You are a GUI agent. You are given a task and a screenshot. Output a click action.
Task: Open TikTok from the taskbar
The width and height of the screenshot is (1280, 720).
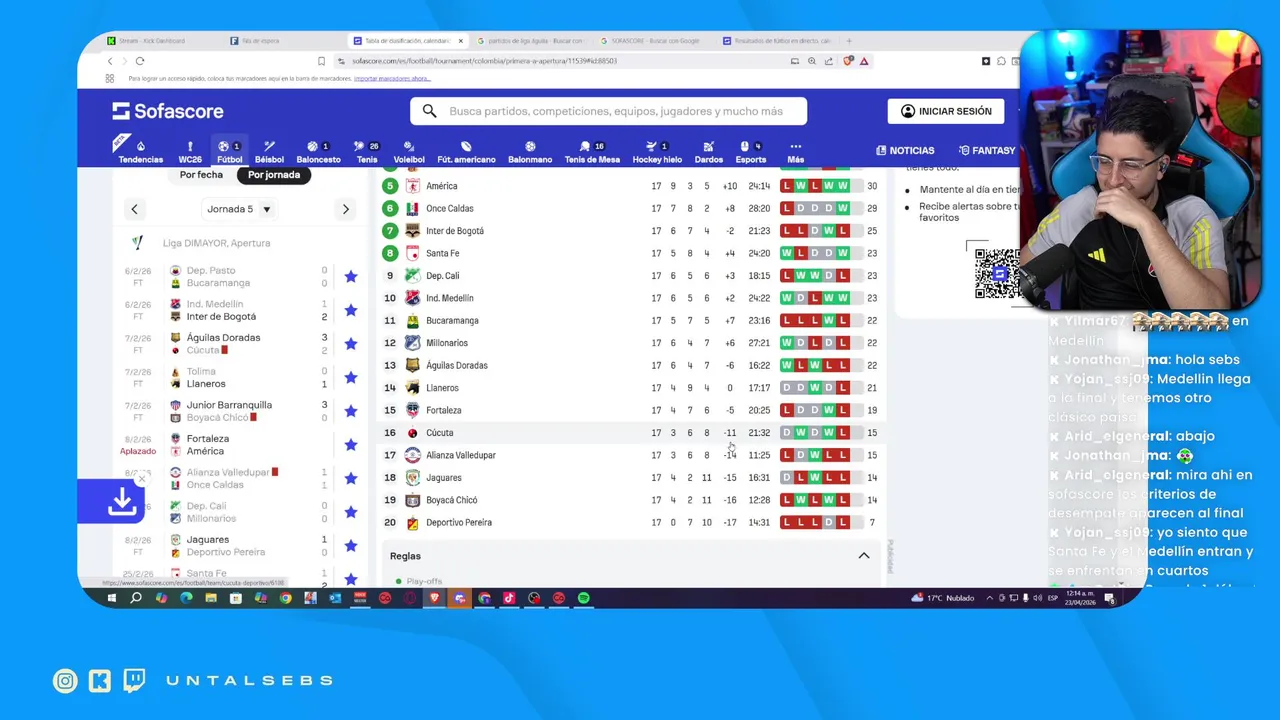pos(509,598)
